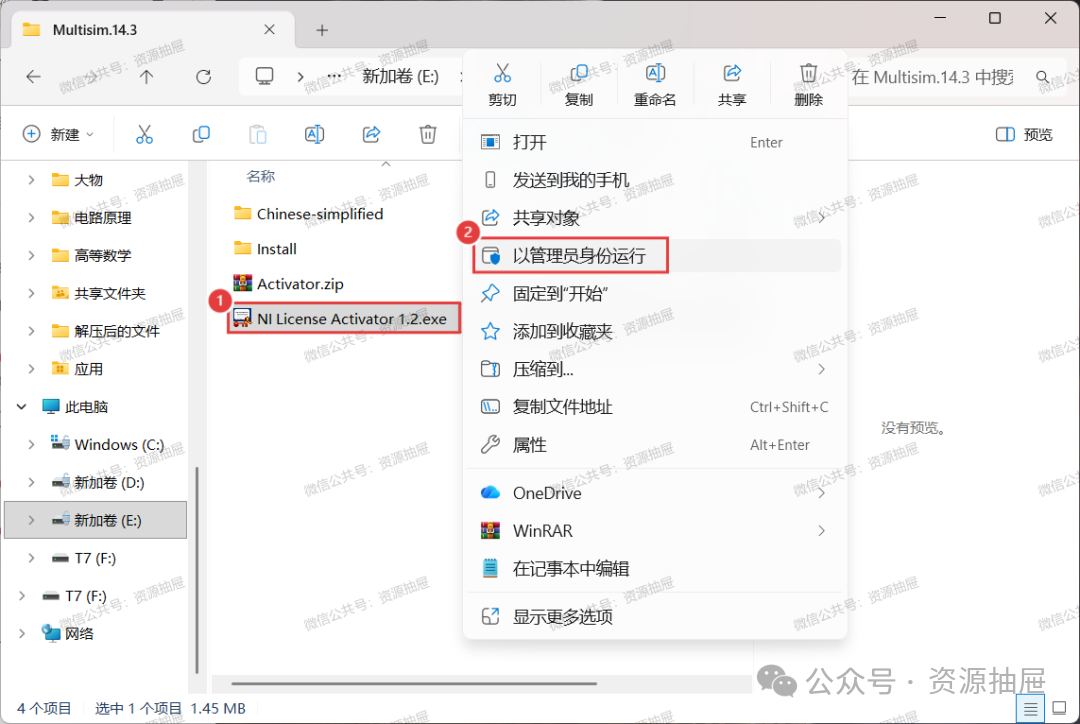The width and height of the screenshot is (1080, 724).
Task: Open 属性 from context menu
Action: (655, 445)
